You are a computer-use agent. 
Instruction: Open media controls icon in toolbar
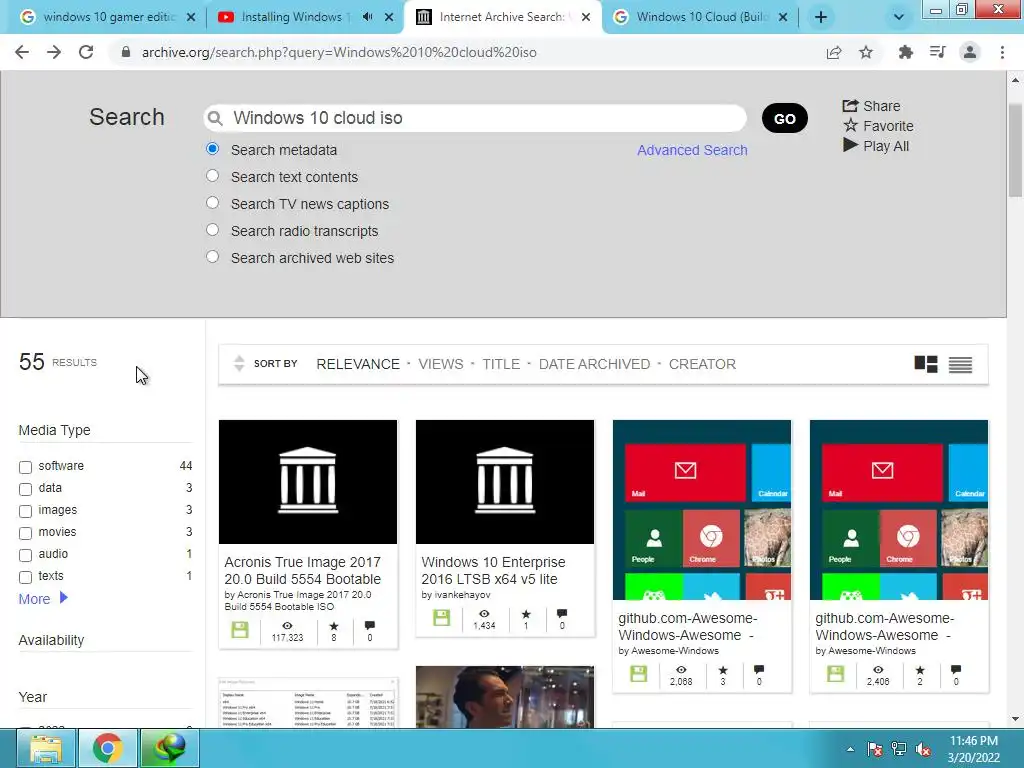(x=937, y=52)
